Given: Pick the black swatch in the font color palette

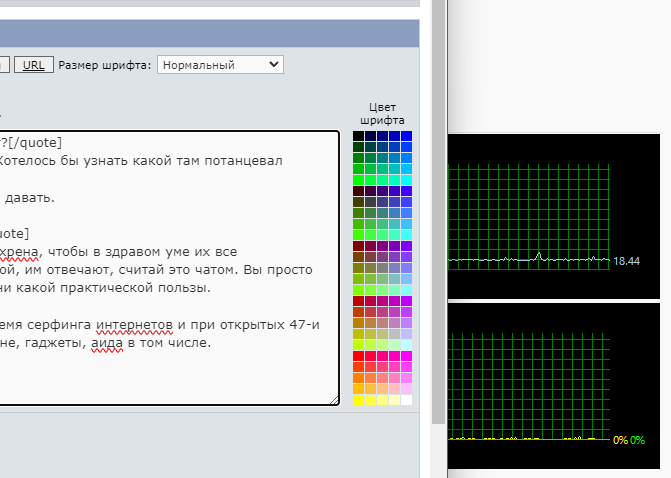Looking at the screenshot, I should tap(359, 136).
